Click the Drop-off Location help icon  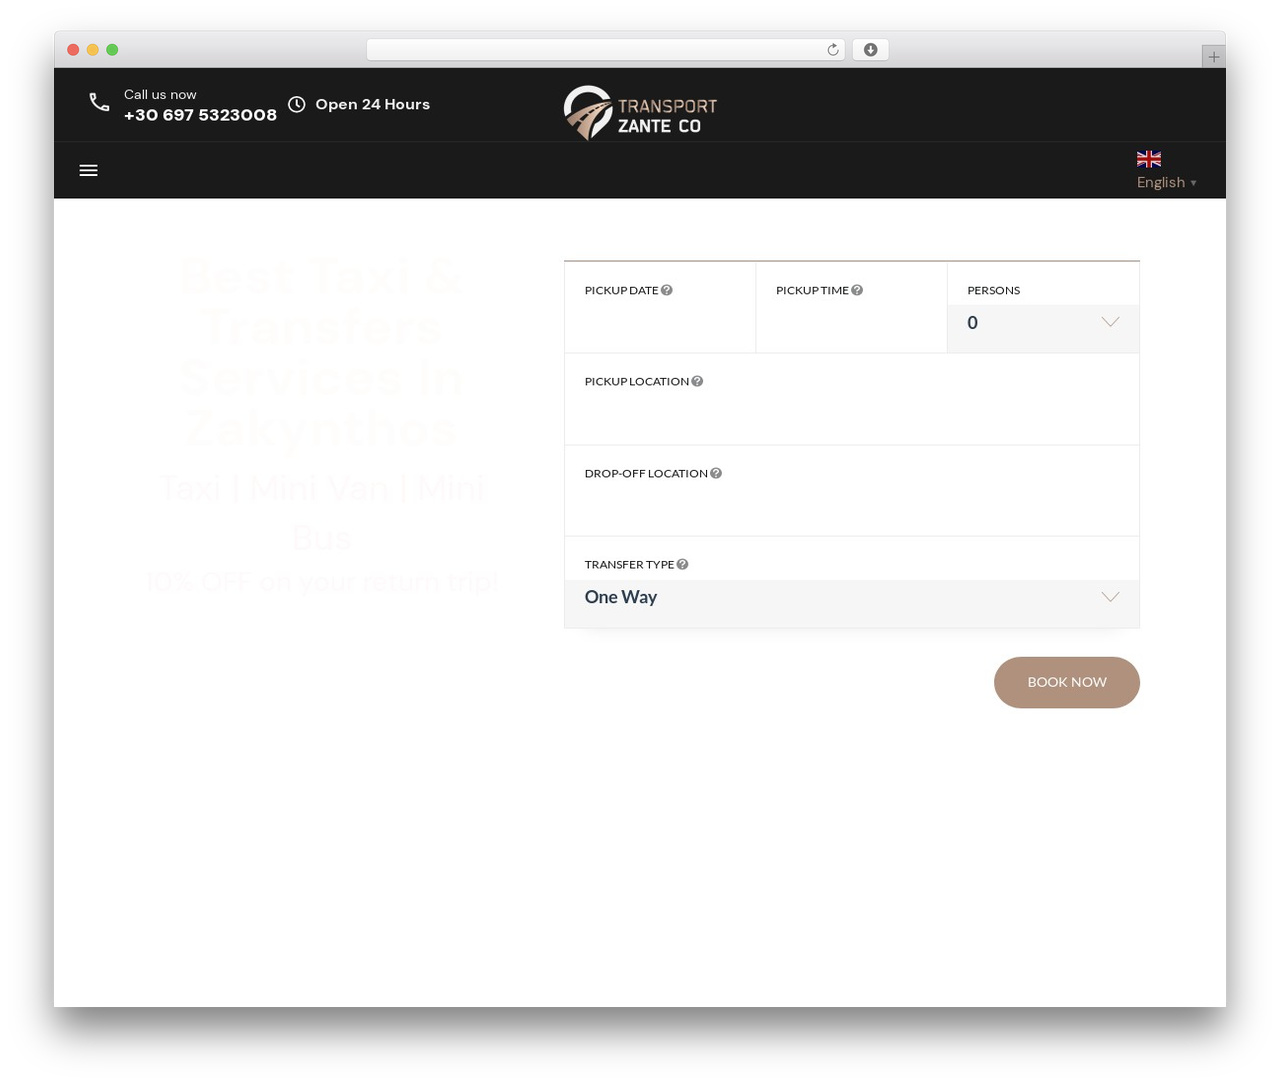[716, 473]
